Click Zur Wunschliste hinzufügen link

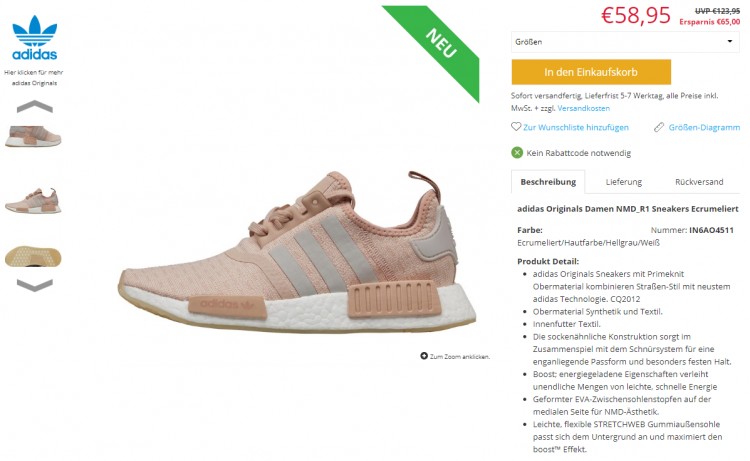(576, 127)
